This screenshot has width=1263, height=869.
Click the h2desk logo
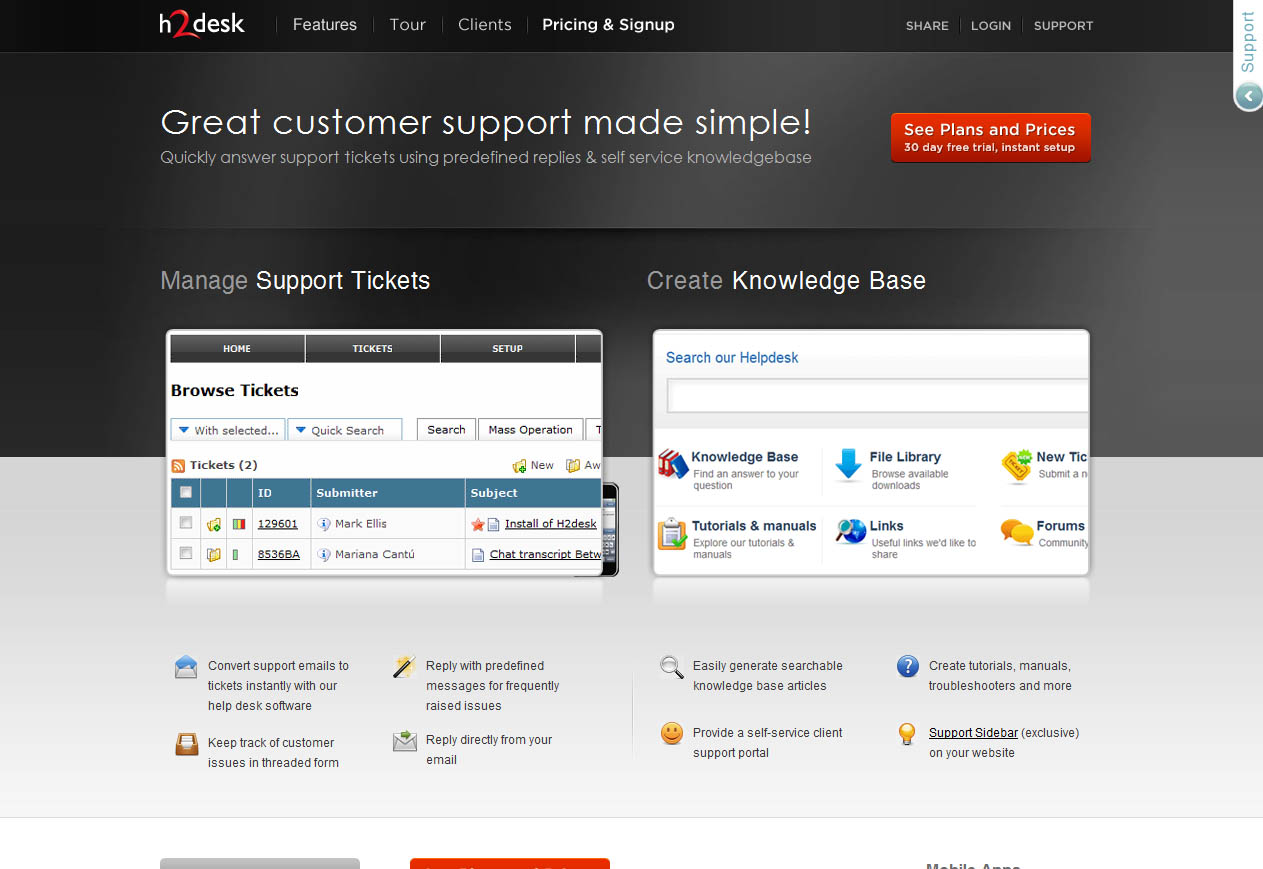pyautogui.click(x=202, y=24)
